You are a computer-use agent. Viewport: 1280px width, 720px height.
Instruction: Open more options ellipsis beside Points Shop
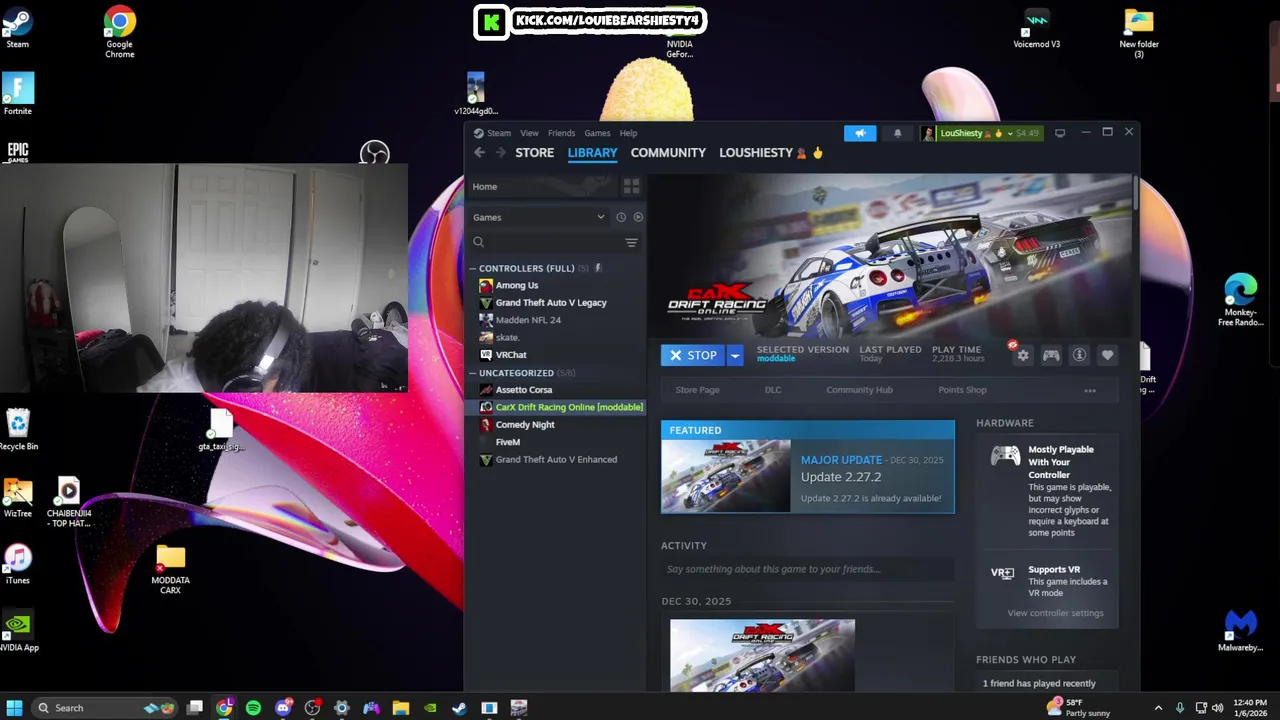pos(1090,391)
